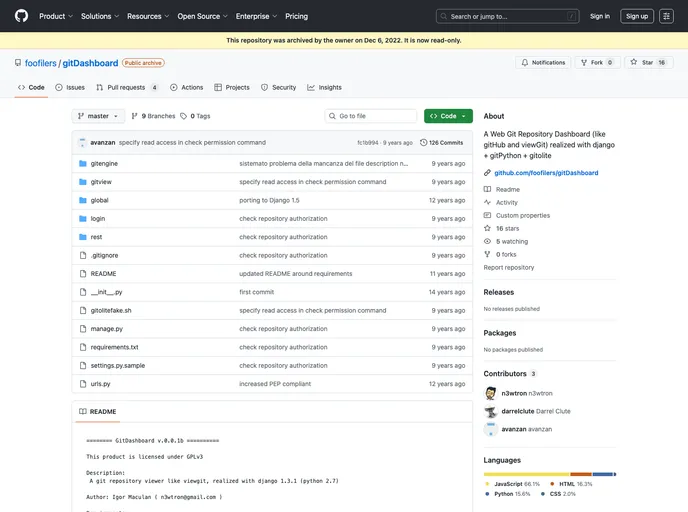This screenshot has width=688, height=512.
Task: Click the Go to file search field
Action: coord(371,116)
